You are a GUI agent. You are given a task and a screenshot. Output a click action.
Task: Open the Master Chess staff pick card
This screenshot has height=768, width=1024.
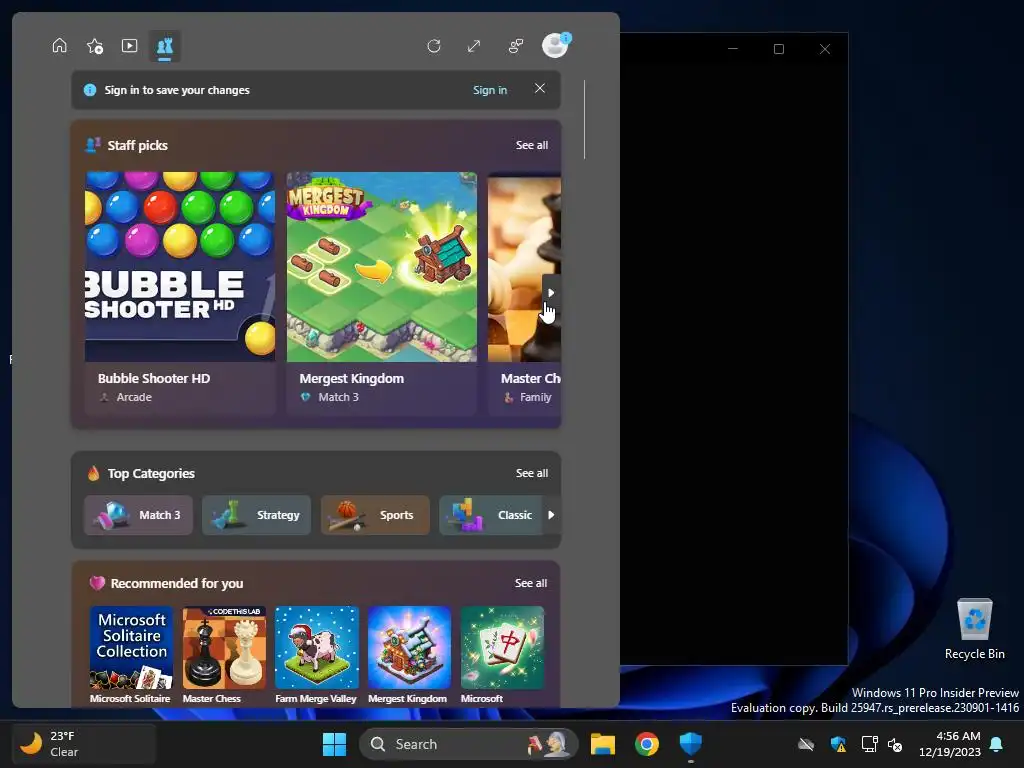pos(524,293)
